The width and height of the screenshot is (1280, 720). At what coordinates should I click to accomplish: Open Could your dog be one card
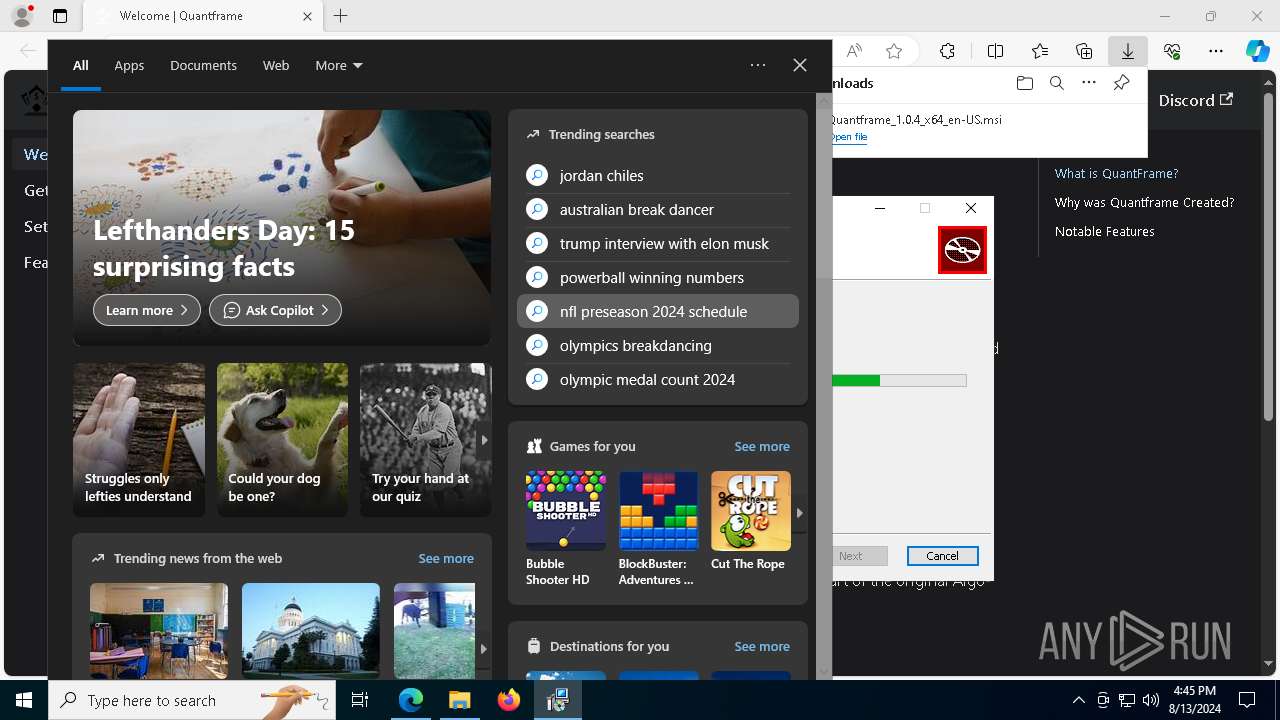click(282, 440)
